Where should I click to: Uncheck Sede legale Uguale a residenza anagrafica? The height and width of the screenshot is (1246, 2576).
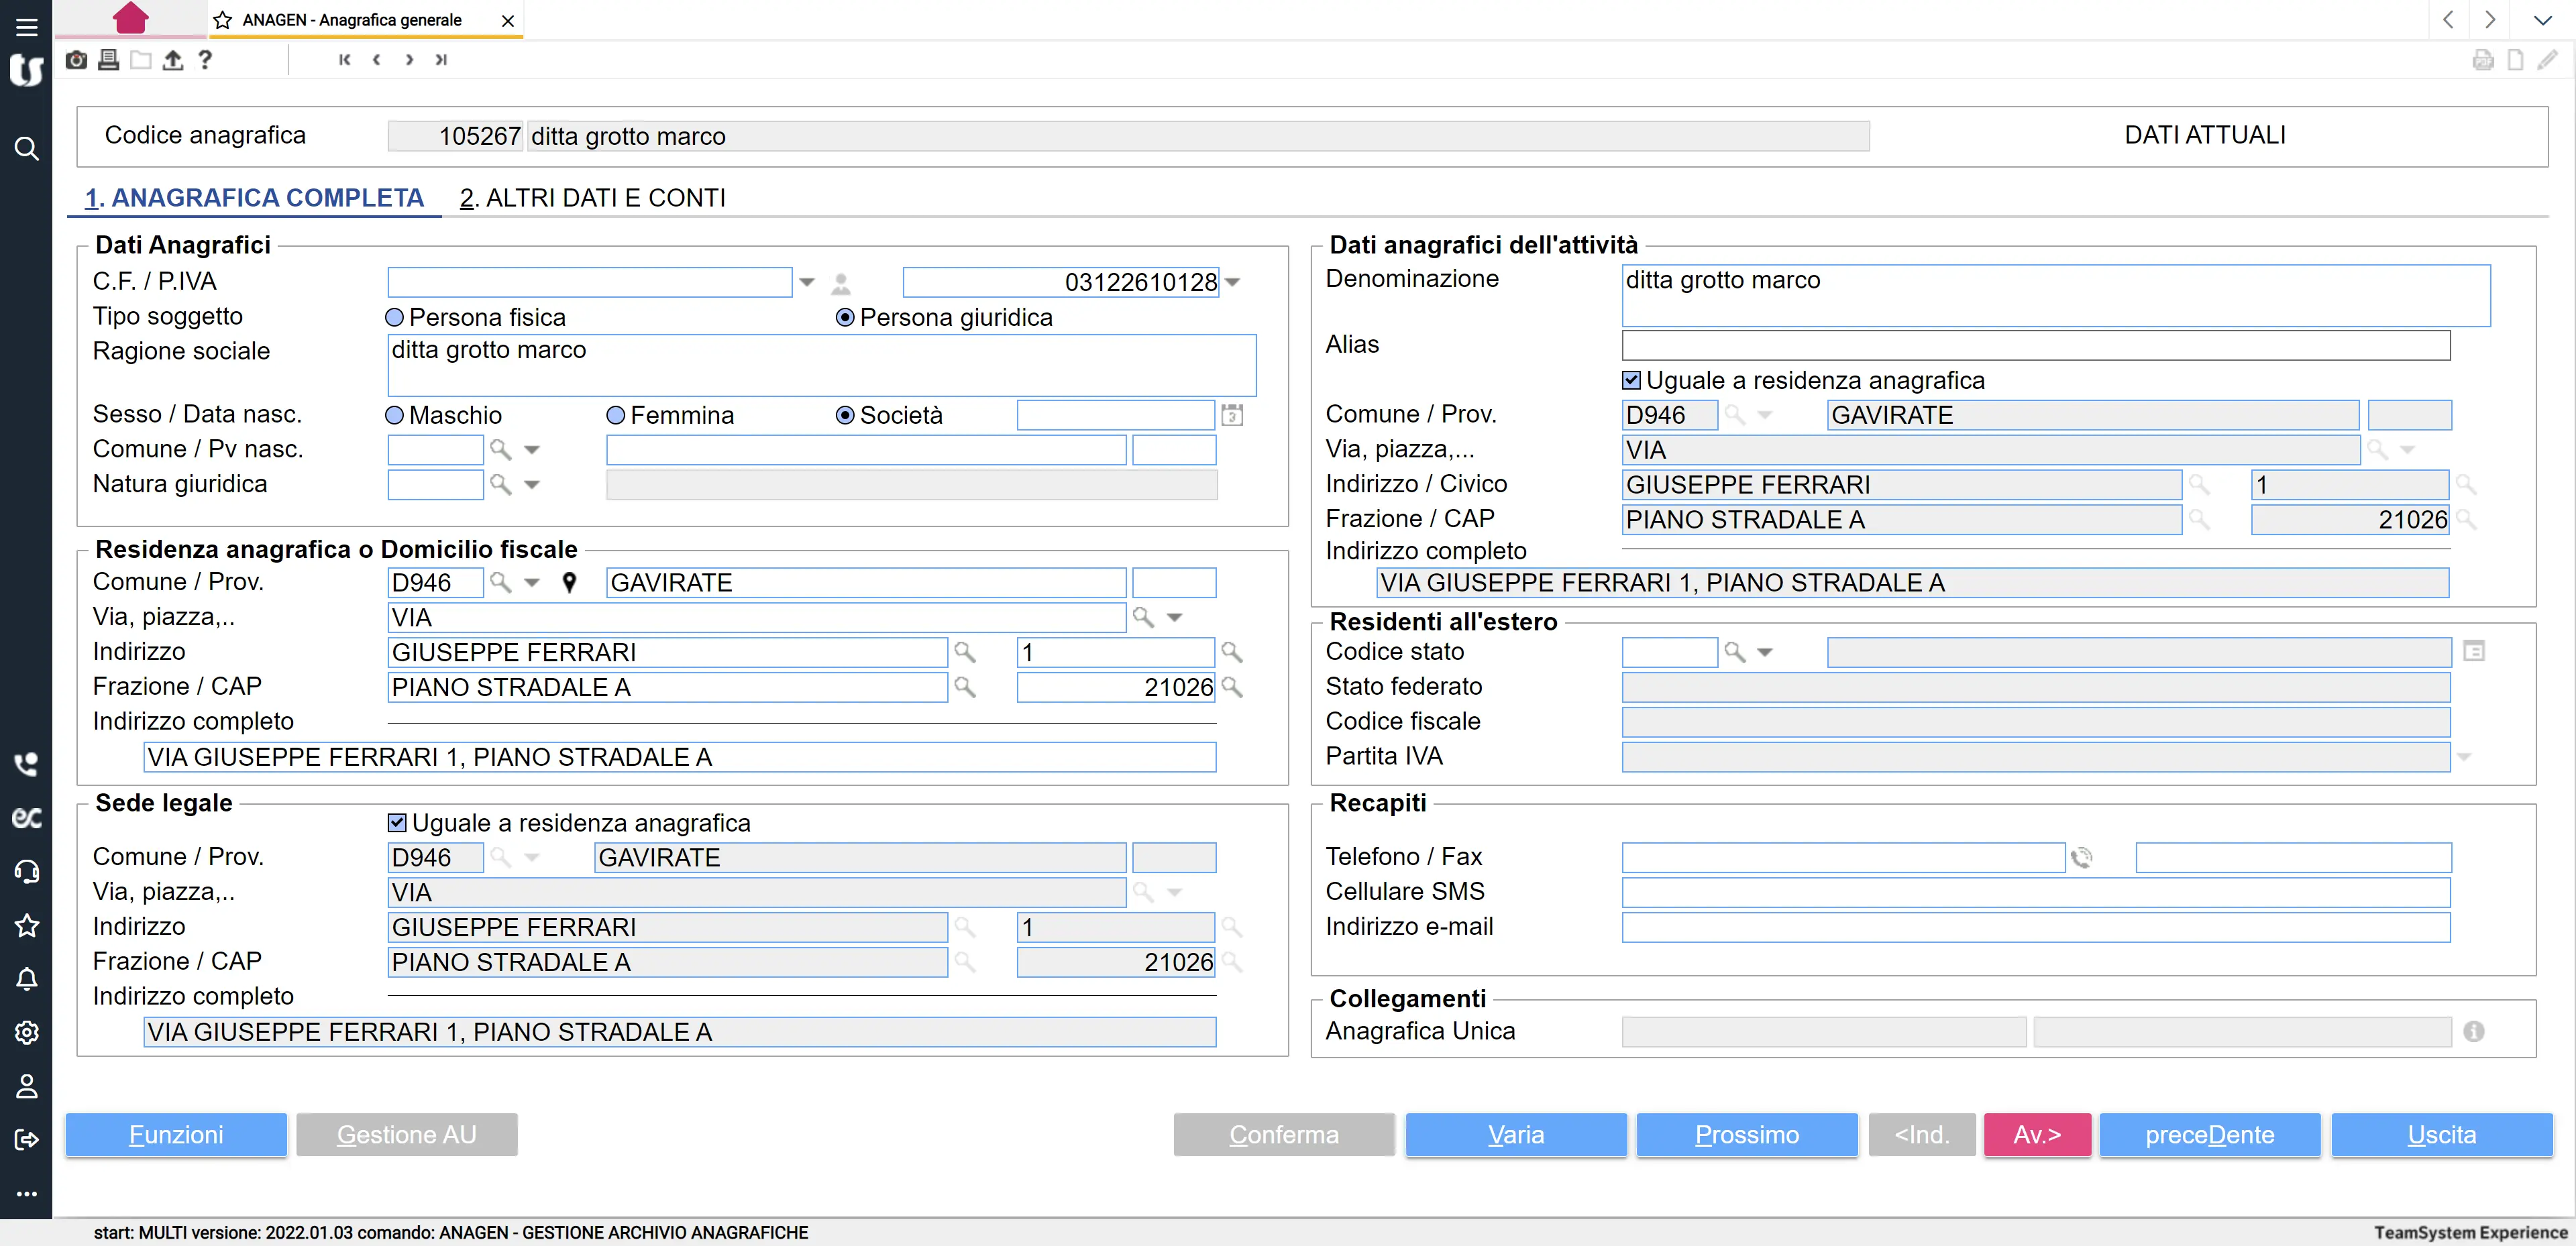397,823
